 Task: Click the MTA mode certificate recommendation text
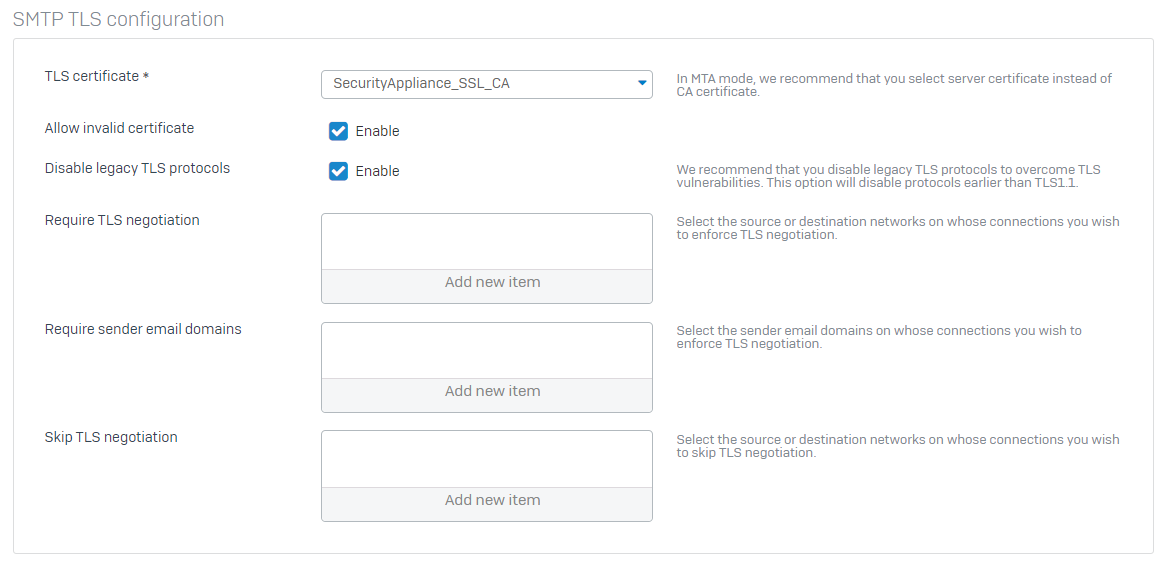click(893, 85)
